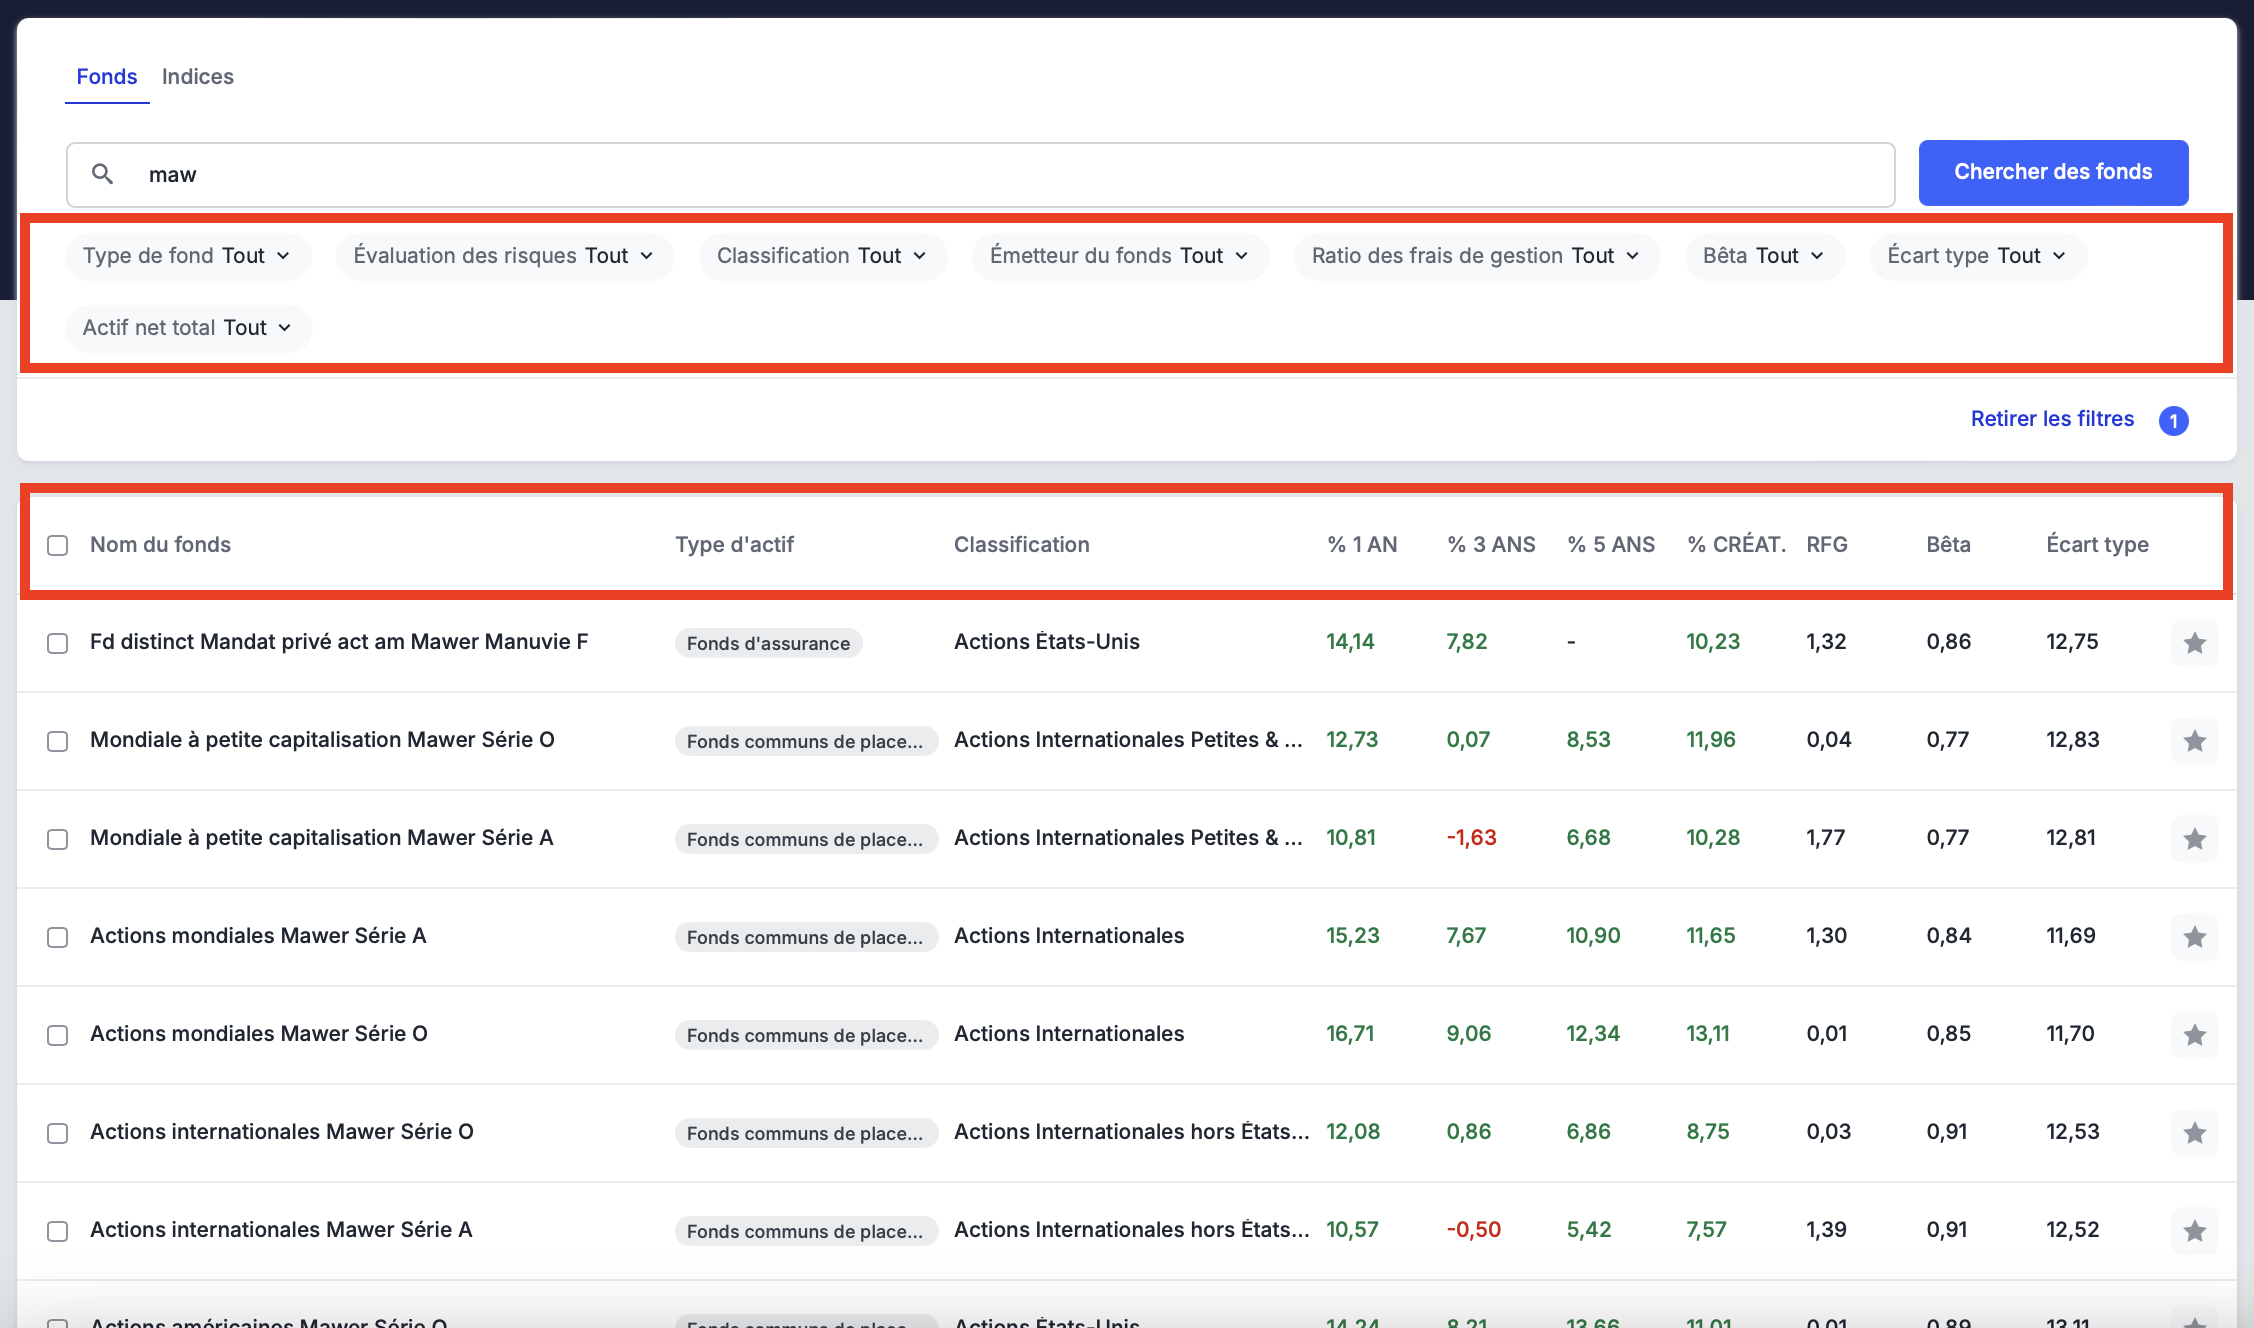Open Actions internationales Mawer Série O fund
This screenshot has height=1328, width=2254.
(x=282, y=1132)
